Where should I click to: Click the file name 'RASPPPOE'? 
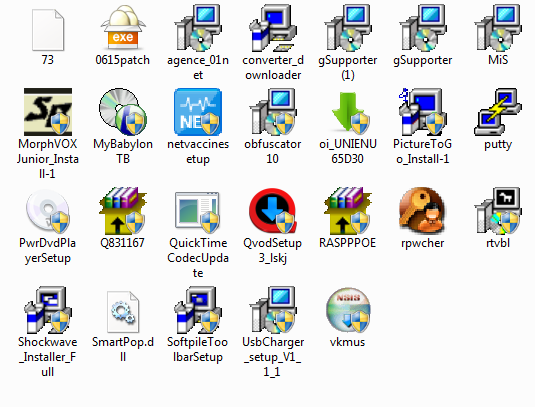point(348,243)
